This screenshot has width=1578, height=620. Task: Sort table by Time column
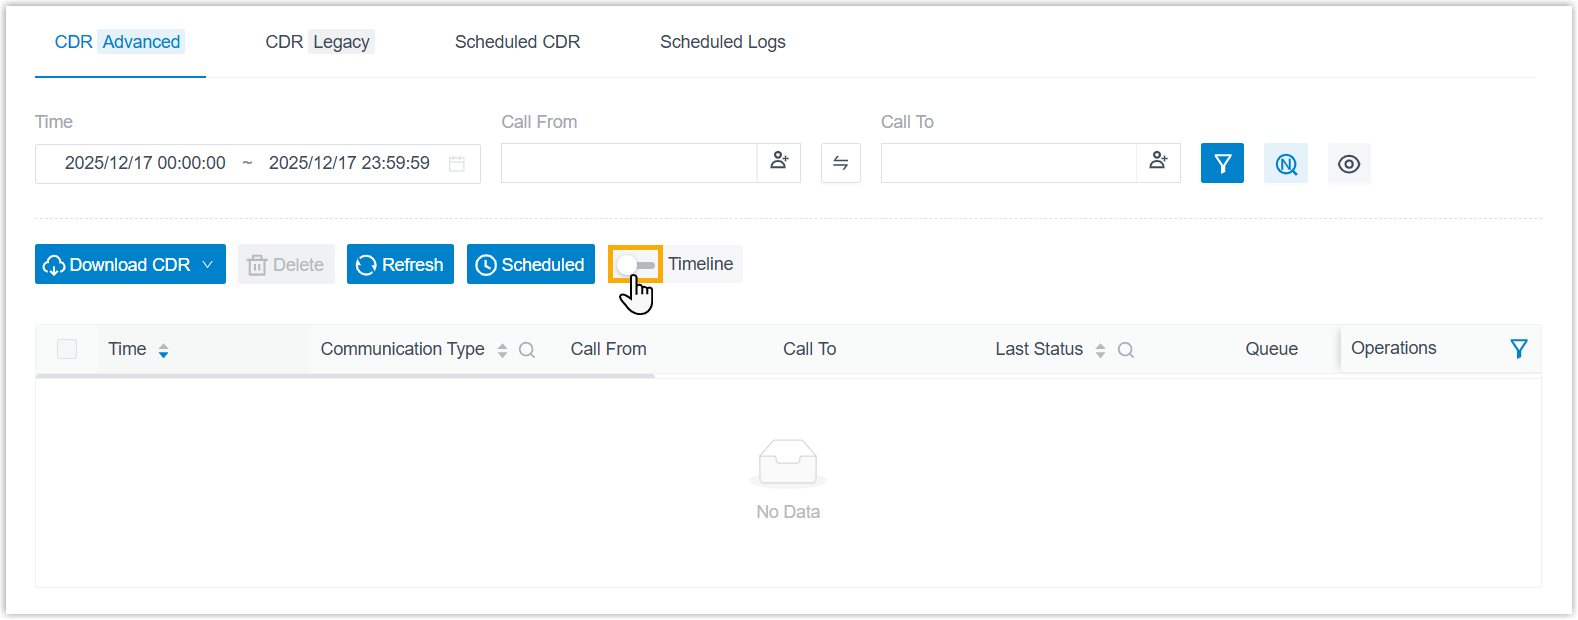coord(163,350)
